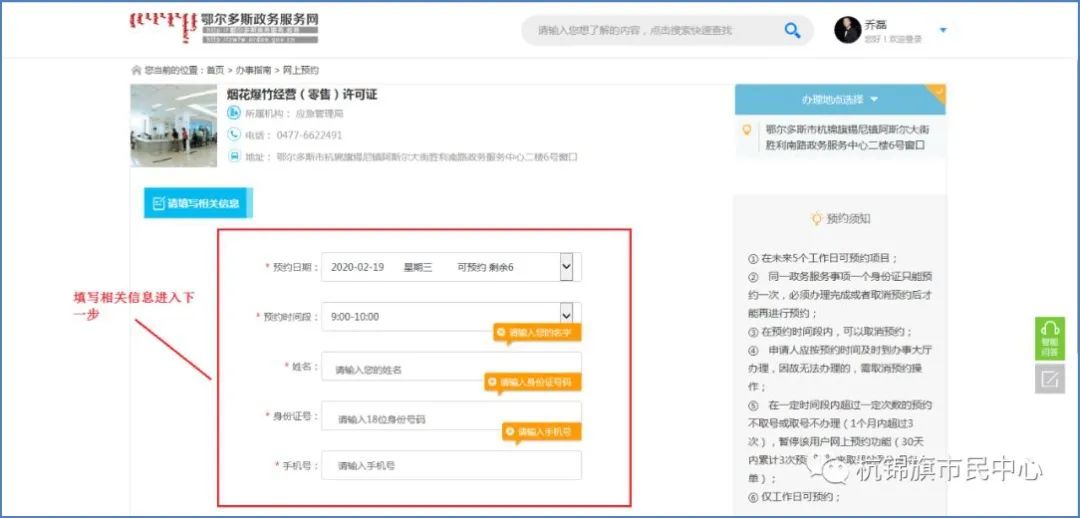This screenshot has height=518, width=1080.
Task: Click the search magnifier icon
Action: coord(792,30)
